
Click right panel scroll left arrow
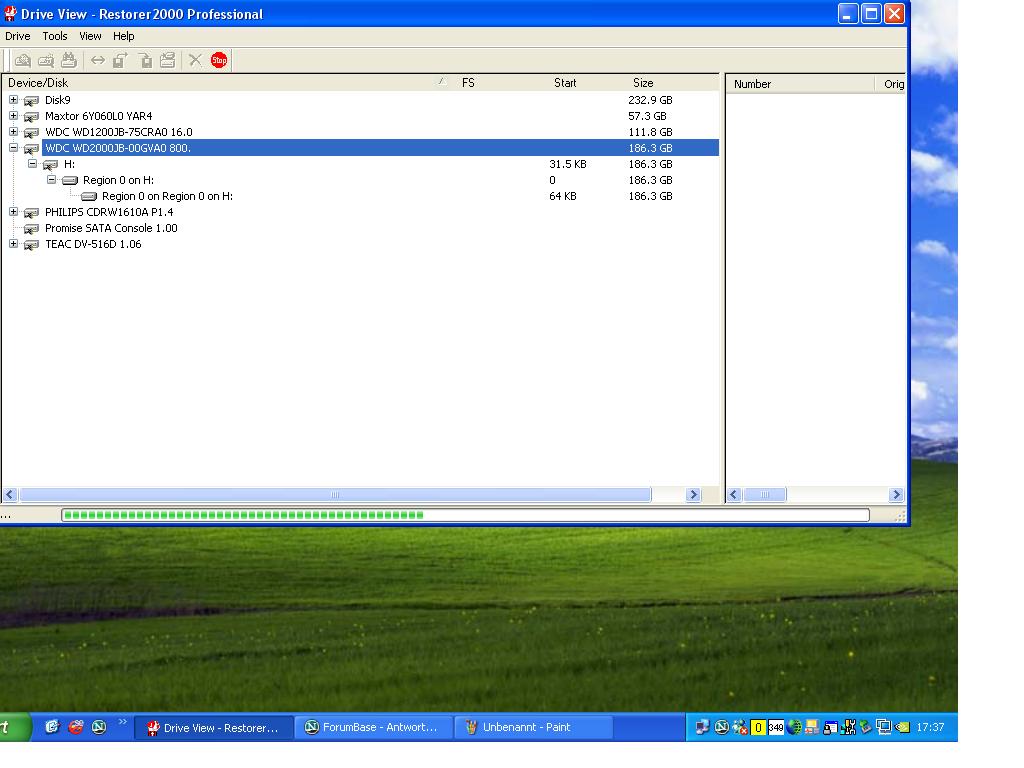[734, 495]
